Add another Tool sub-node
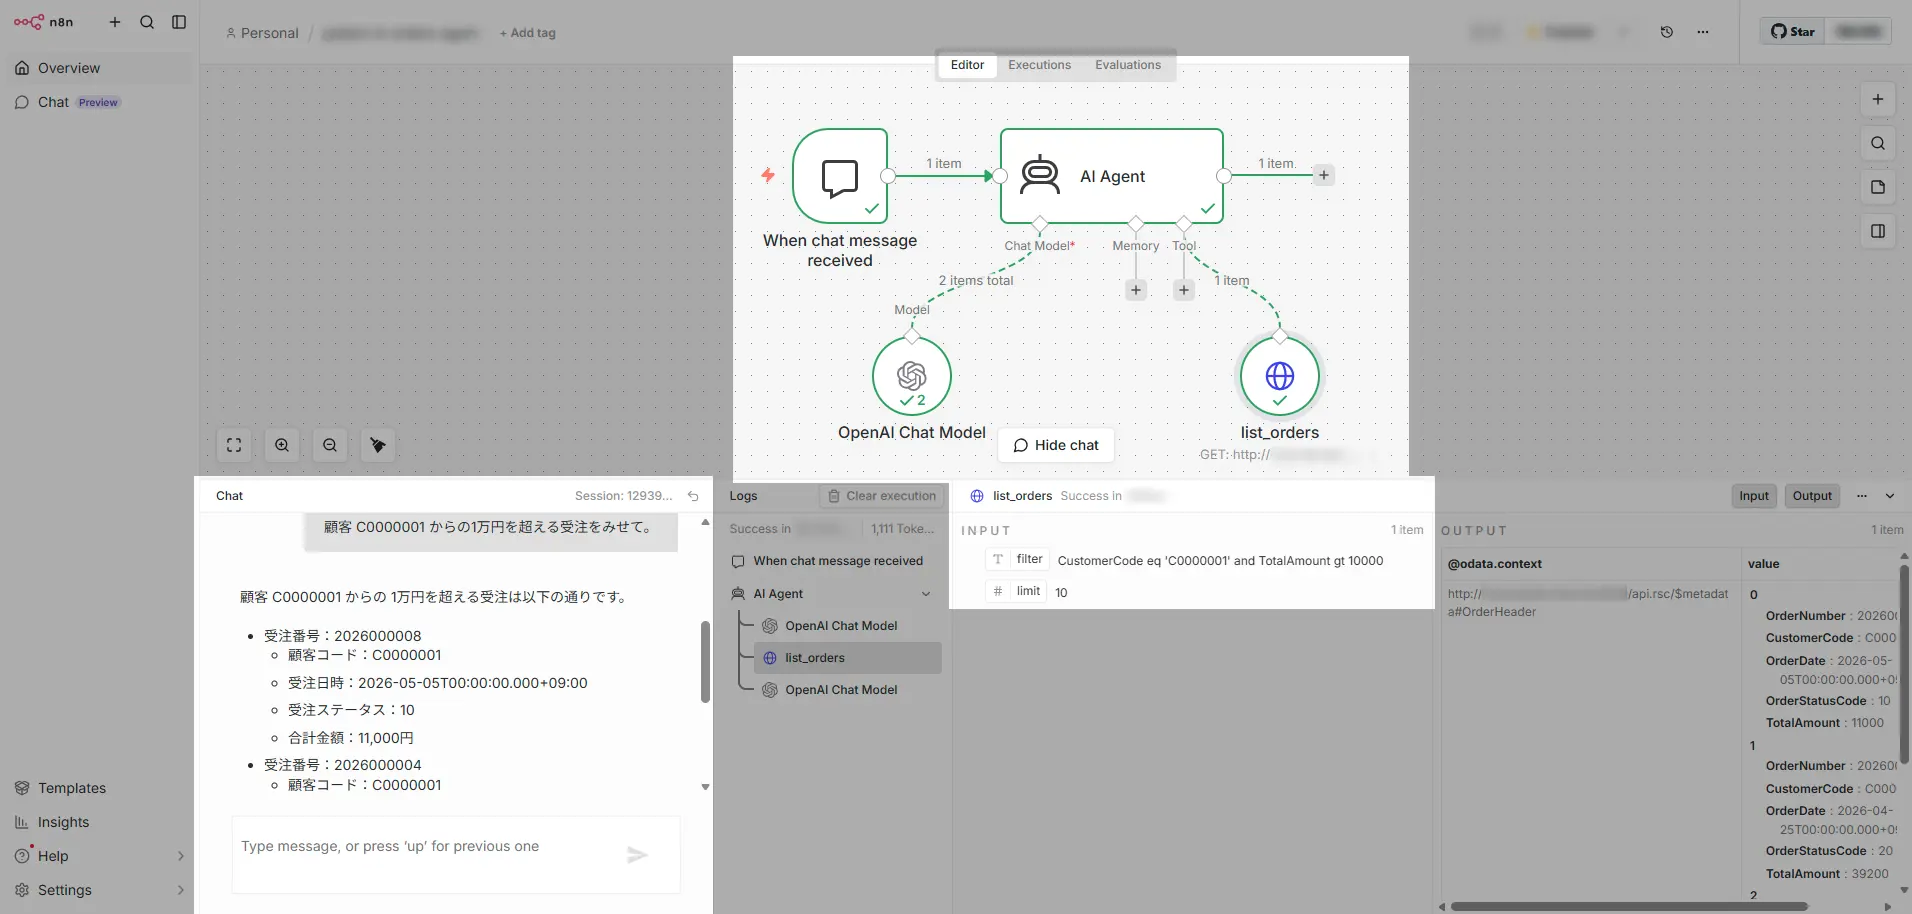This screenshot has width=1912, height=914. [1184, 290]
